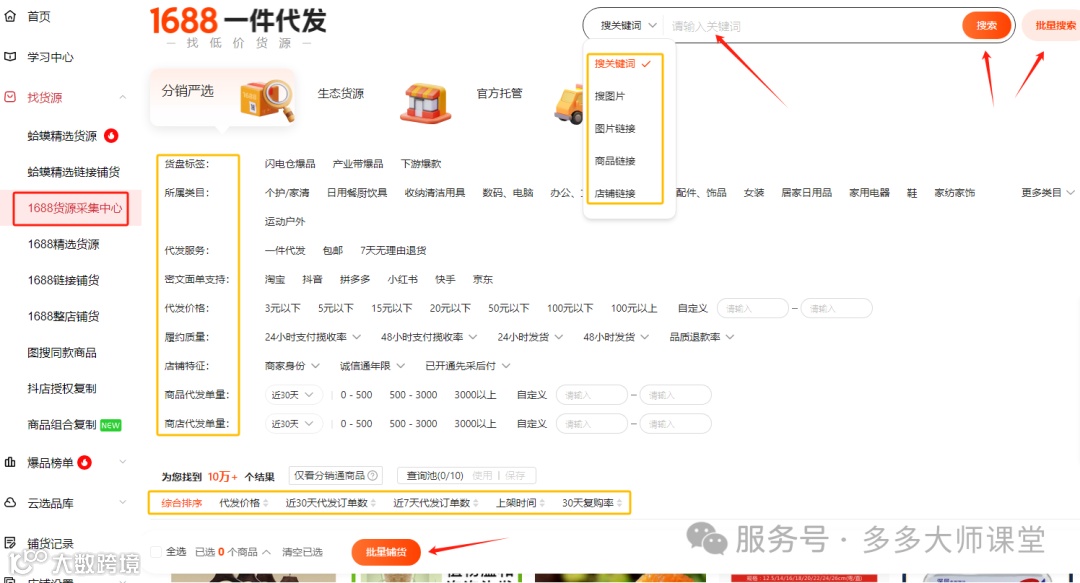This screenshot has height=583, width=1080.
Task: Click the 云选品库 cloud icon
Action: coord(10,503)
